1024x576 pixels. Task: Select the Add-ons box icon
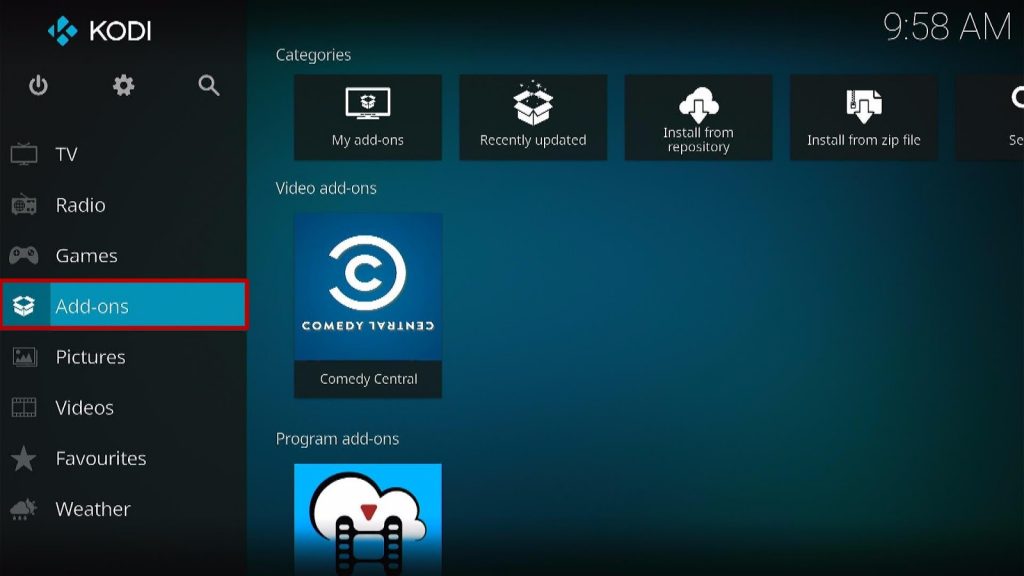point(24,306)
